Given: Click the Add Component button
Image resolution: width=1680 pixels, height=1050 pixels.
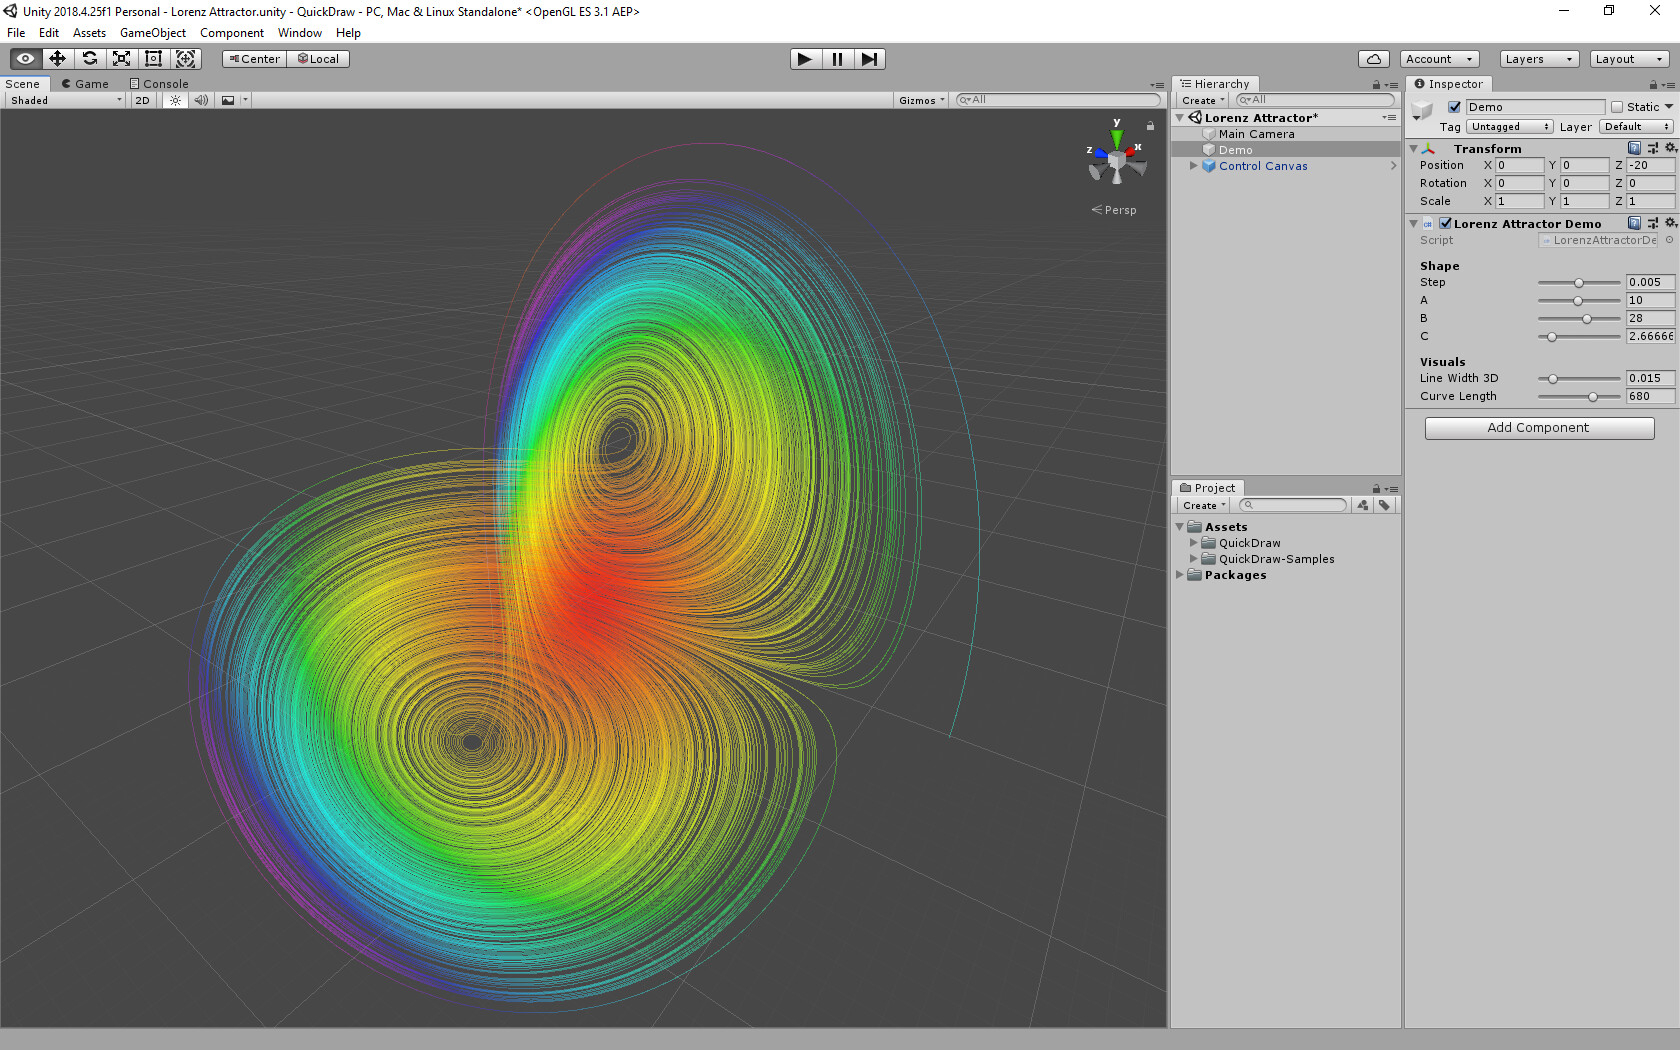Looking at the screenshot, I should coord(1538,427).
